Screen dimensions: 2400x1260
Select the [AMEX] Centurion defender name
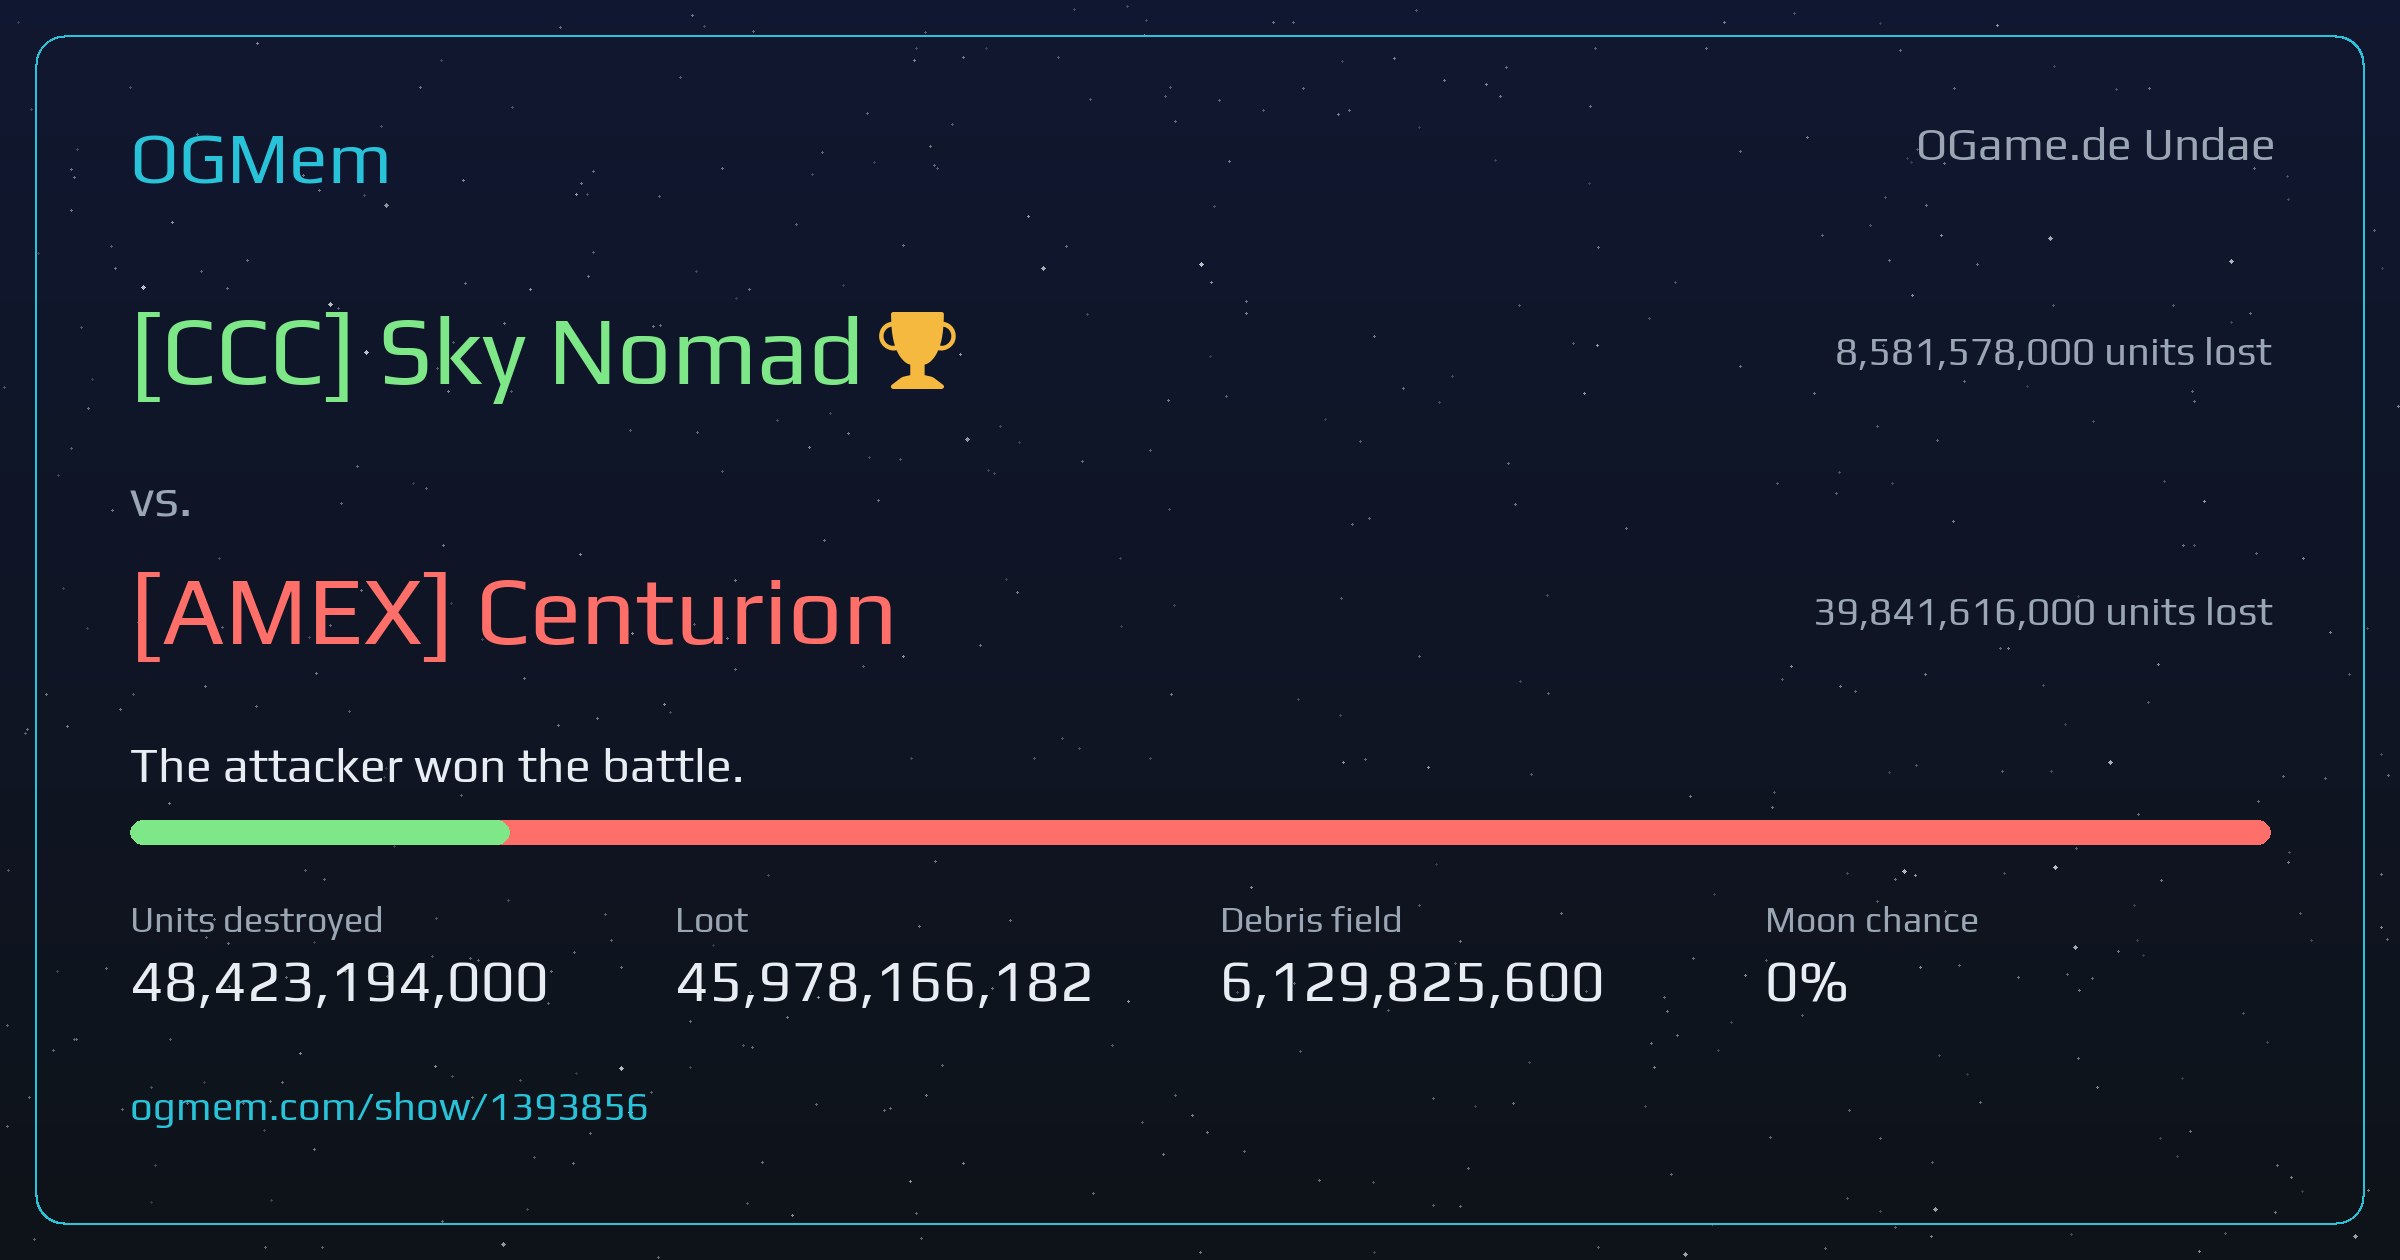(x=513, y=614)
